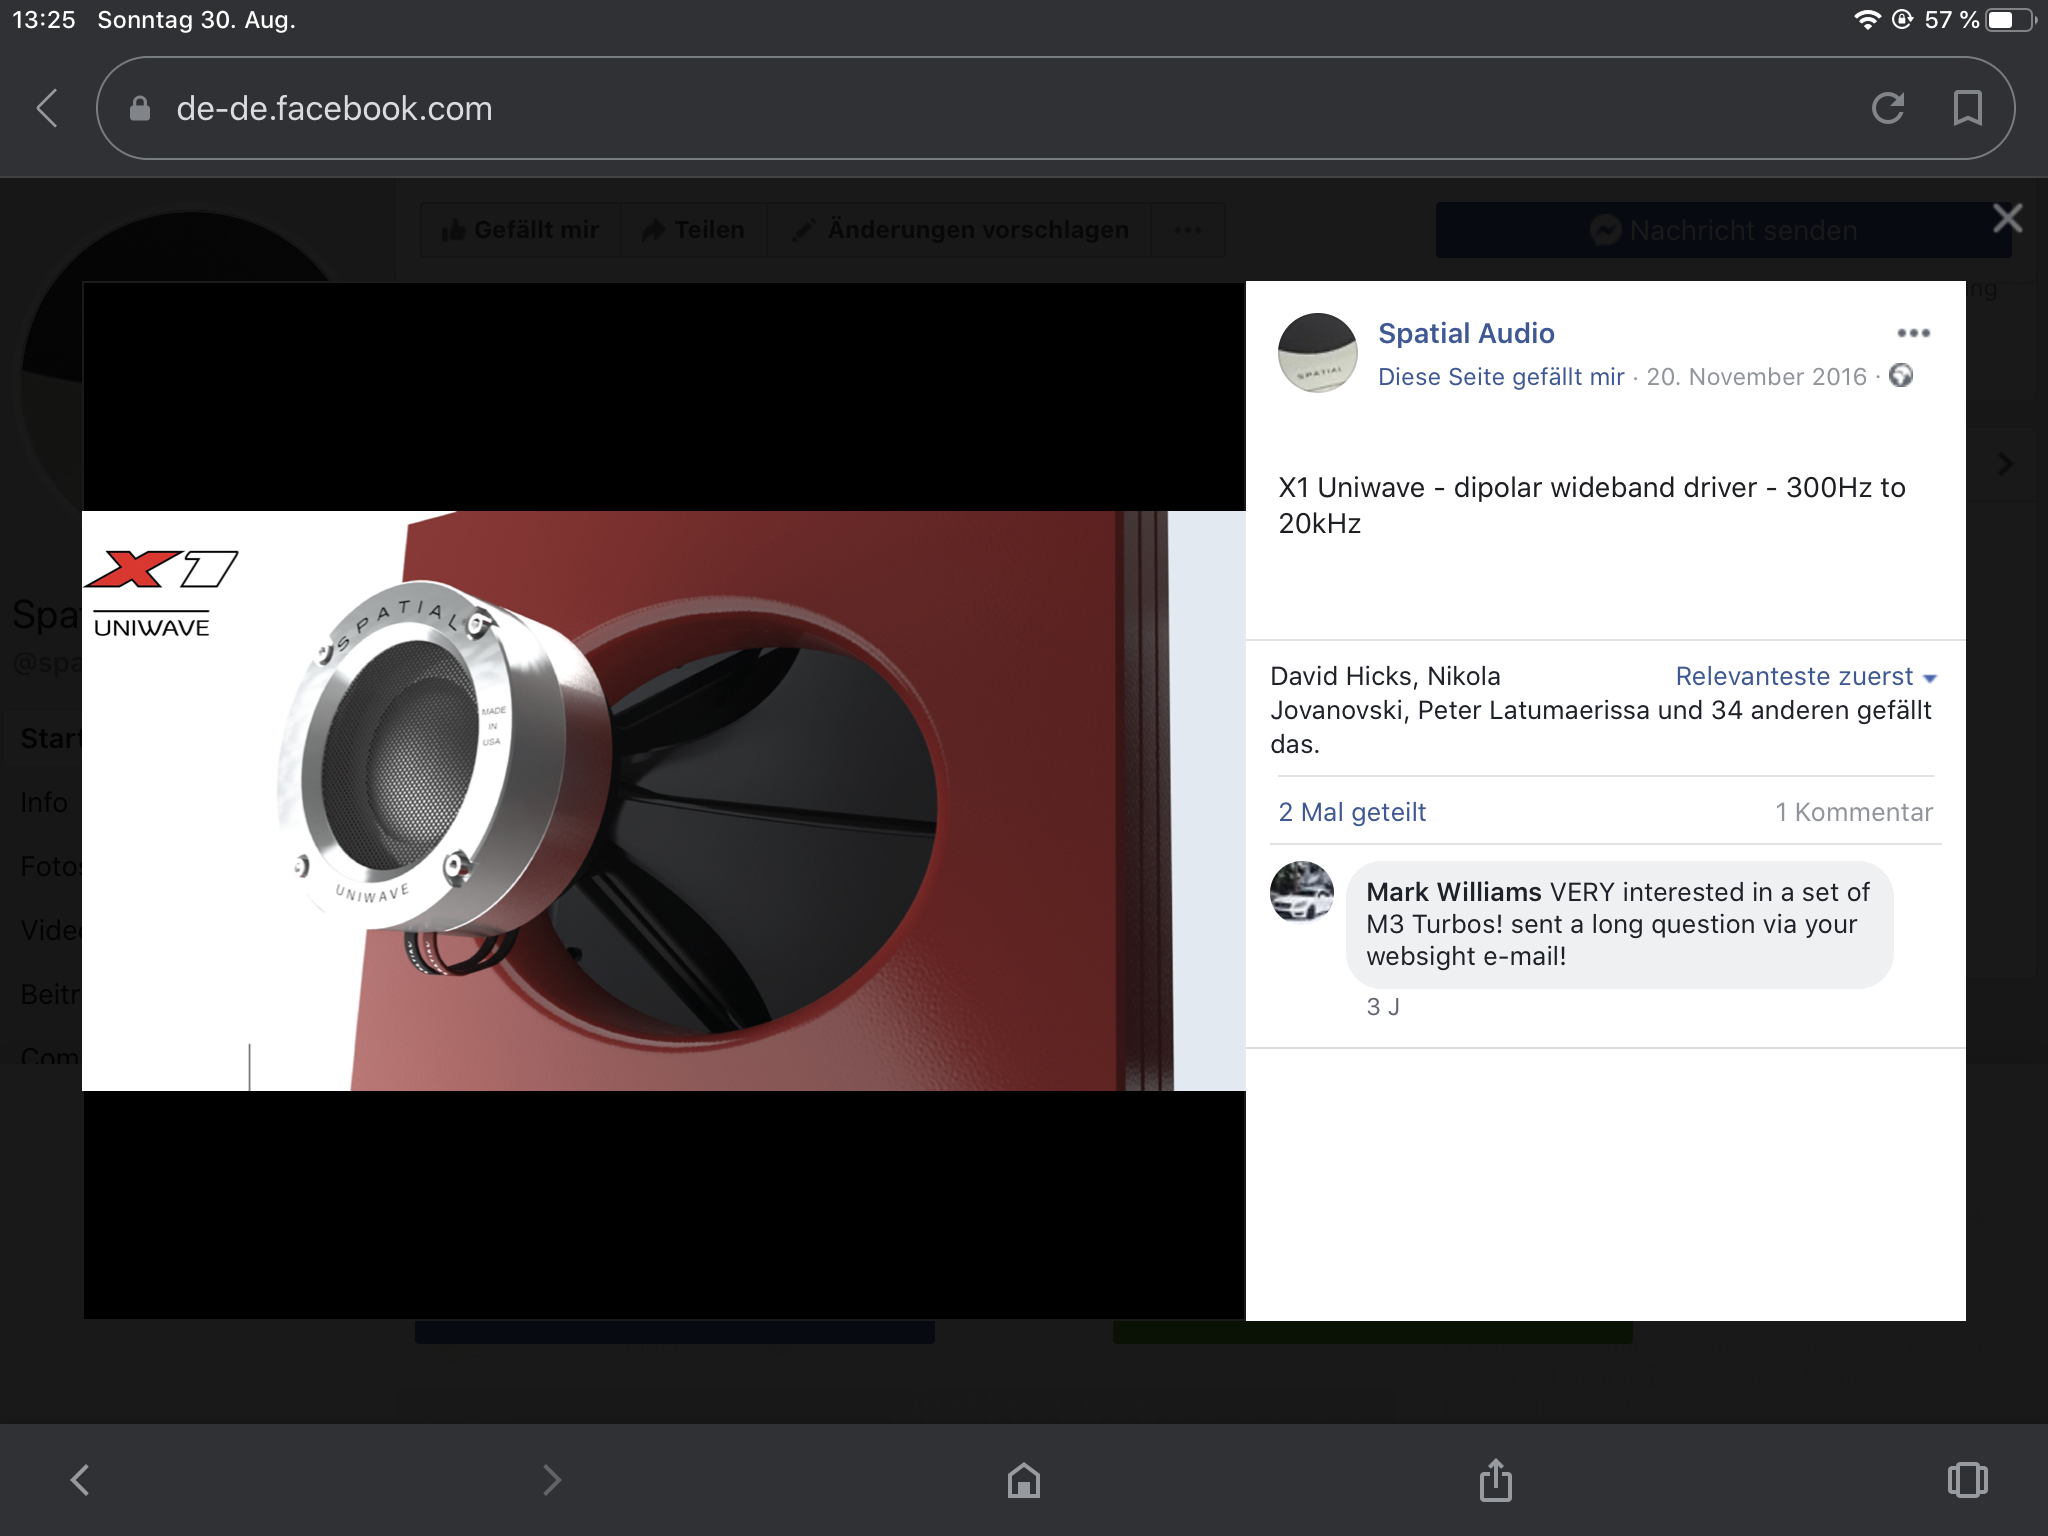Open the '1 Kommentar' link
2048x1536 pixels.
(1854, 812)
